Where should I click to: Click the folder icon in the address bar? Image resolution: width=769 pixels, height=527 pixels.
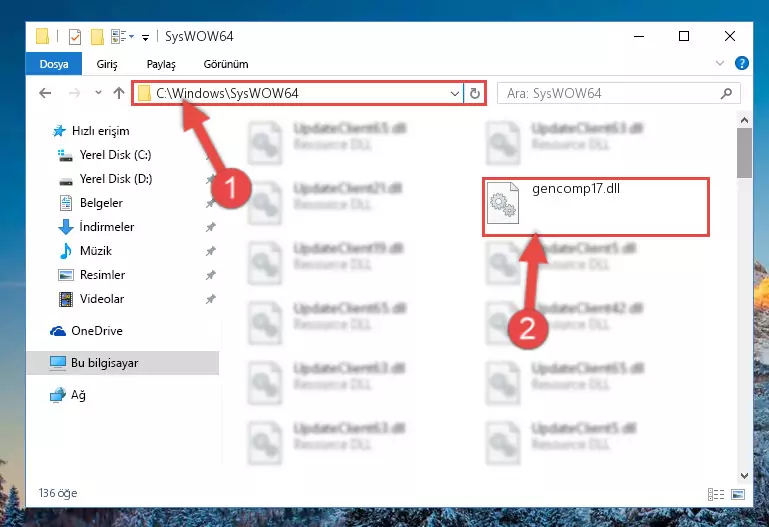(x=144, y=93)
